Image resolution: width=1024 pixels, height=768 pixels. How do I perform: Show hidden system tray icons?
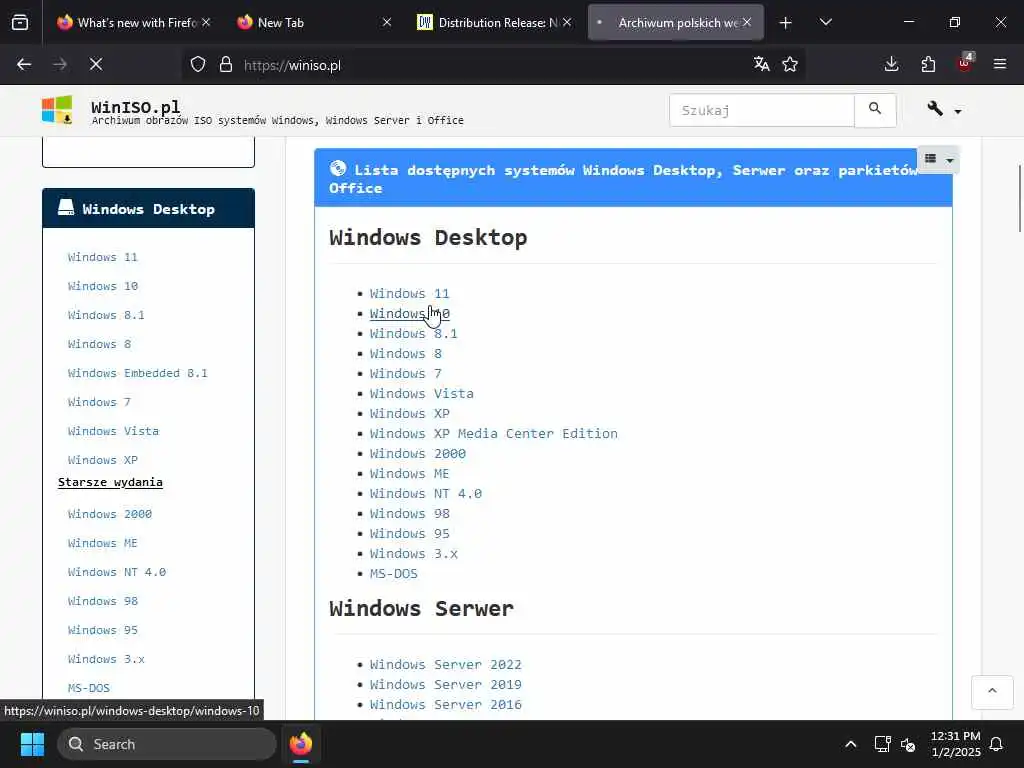850,744
